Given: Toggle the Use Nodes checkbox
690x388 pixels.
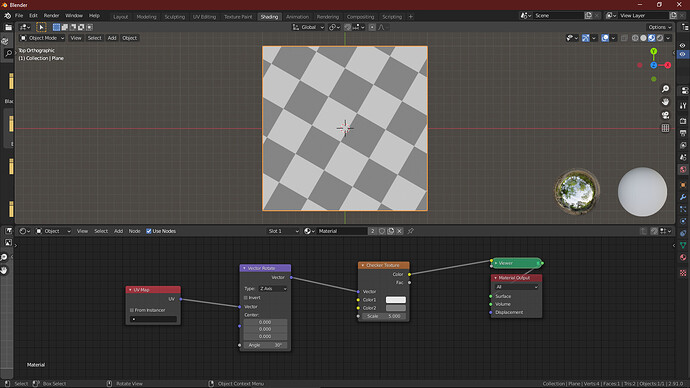Looking at the screenshot, I should (149, 231).
